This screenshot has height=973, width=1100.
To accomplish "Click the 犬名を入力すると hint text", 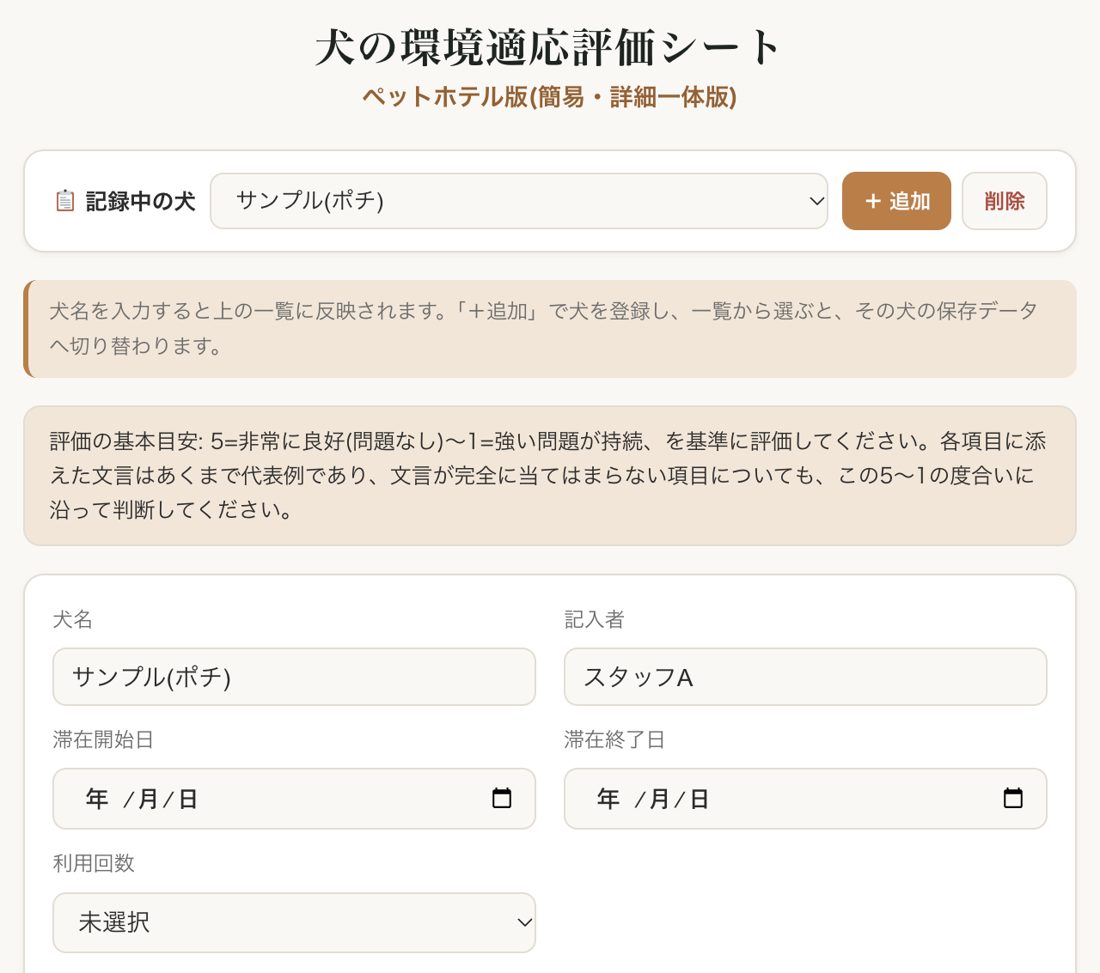I will [543, 328].
